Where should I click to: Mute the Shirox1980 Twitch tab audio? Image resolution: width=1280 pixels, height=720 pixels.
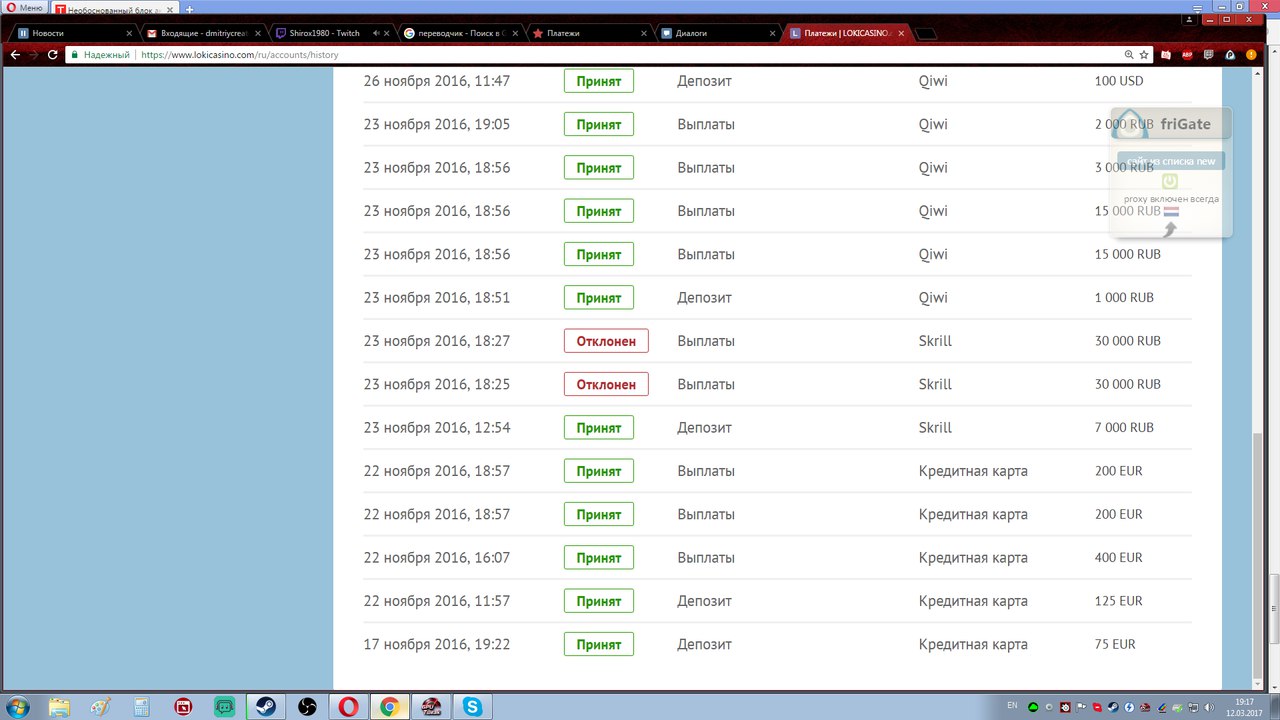point(375,33)
